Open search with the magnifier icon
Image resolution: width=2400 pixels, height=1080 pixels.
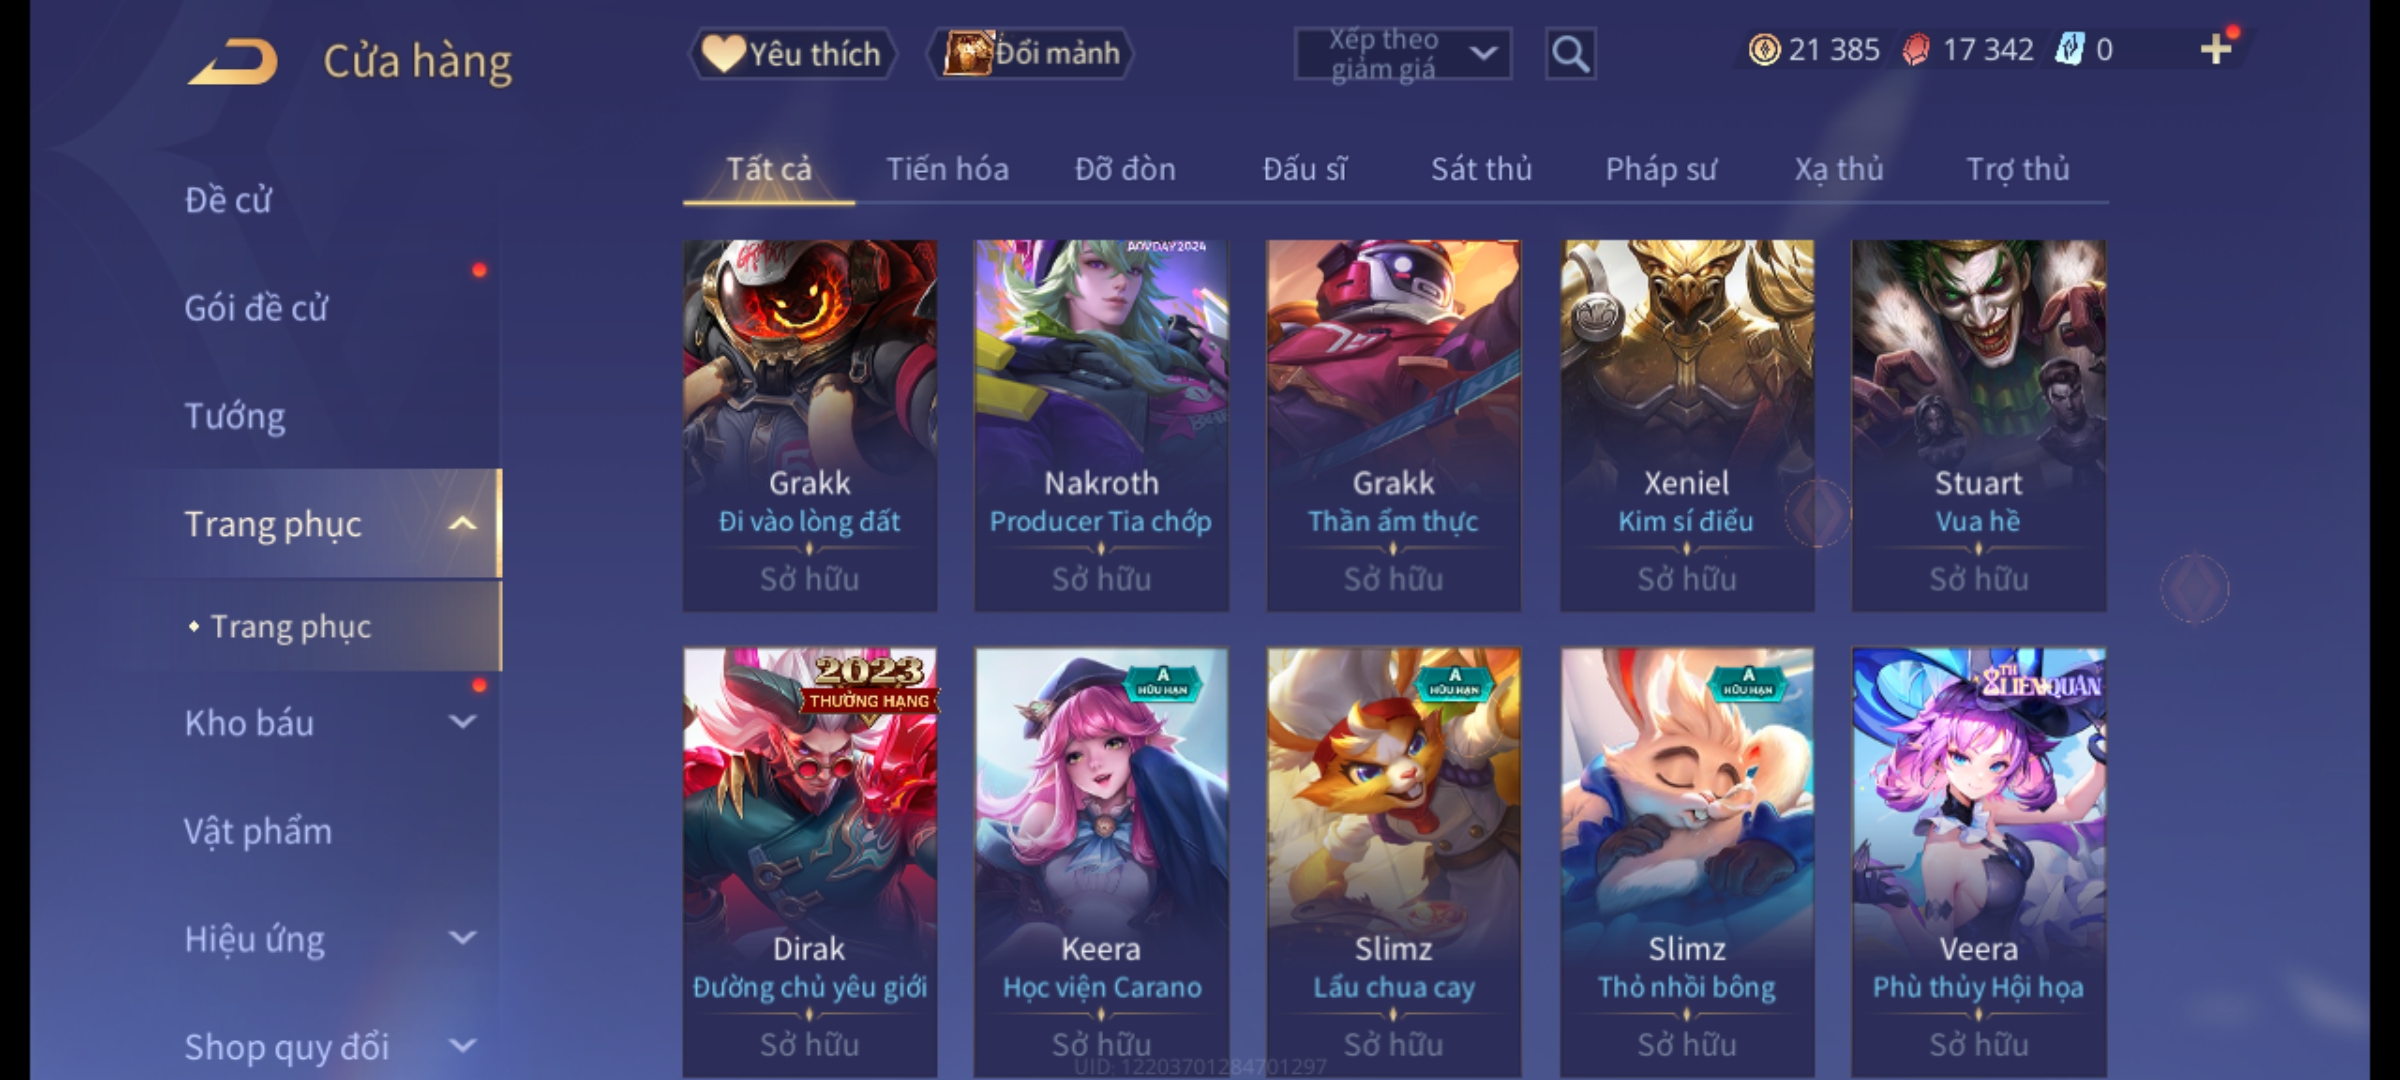point(1570,54)
